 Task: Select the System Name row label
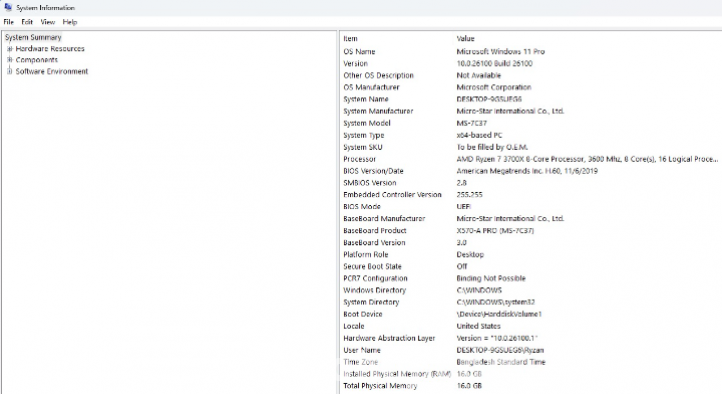(x=366, y=99)
